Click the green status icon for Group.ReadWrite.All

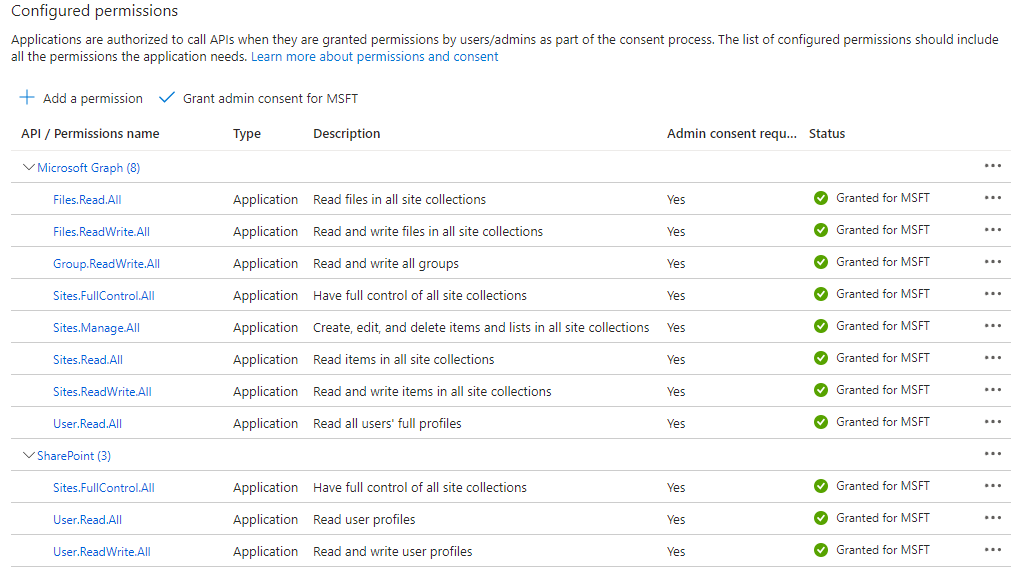(820, 262)
